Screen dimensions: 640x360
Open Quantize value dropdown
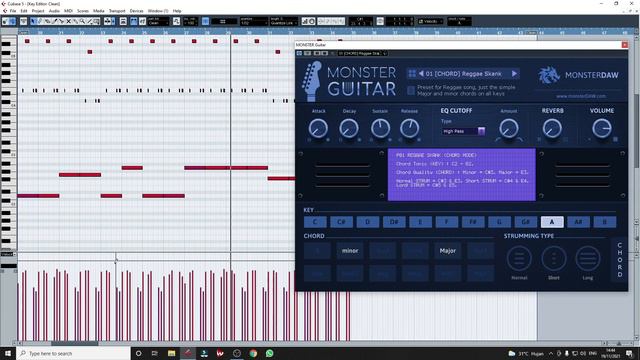point(253,21)
